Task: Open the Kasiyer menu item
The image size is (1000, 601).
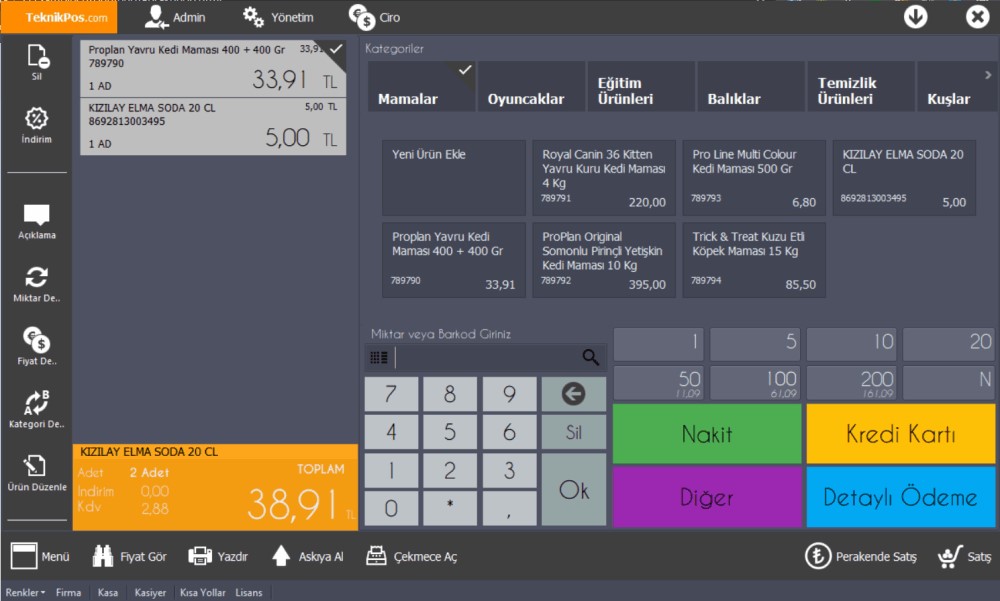Action: point(150,593)
